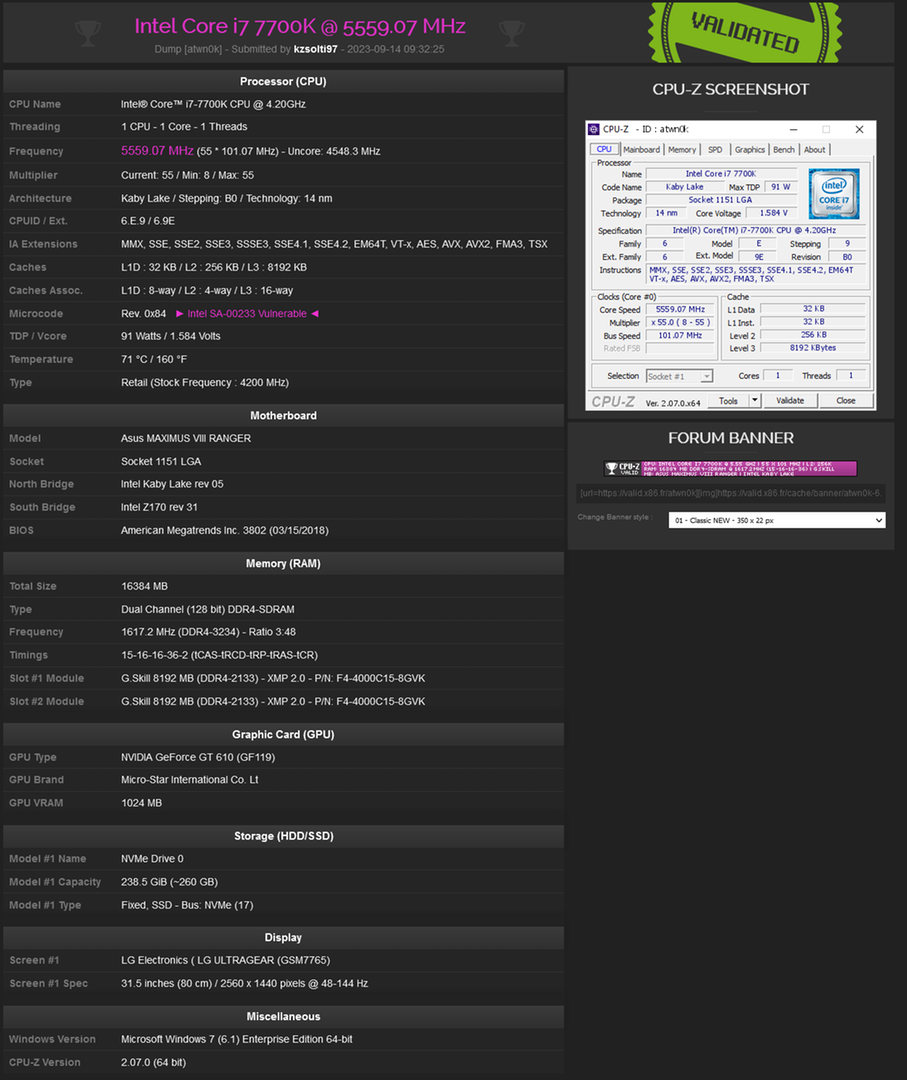907x1080 pixels.
Task: Click the CPU-Z trophy icon in forum banner
Action: coord(611,468)
